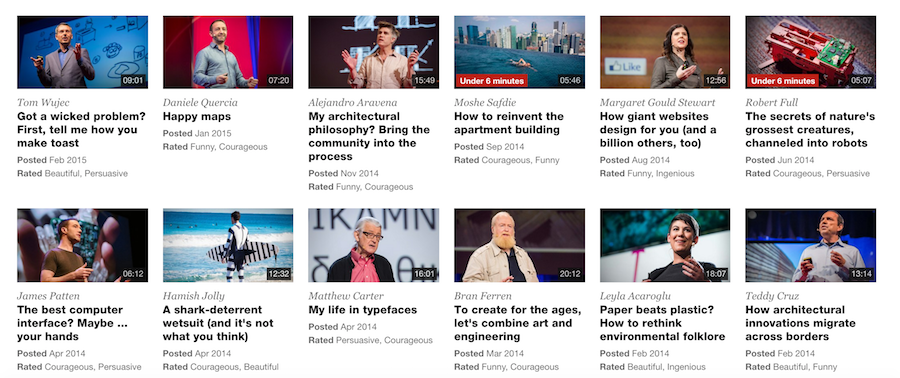
Task: Click 'Rated Persuasive, Courageous' under Matthew Carter
Action: coord(370,340)
